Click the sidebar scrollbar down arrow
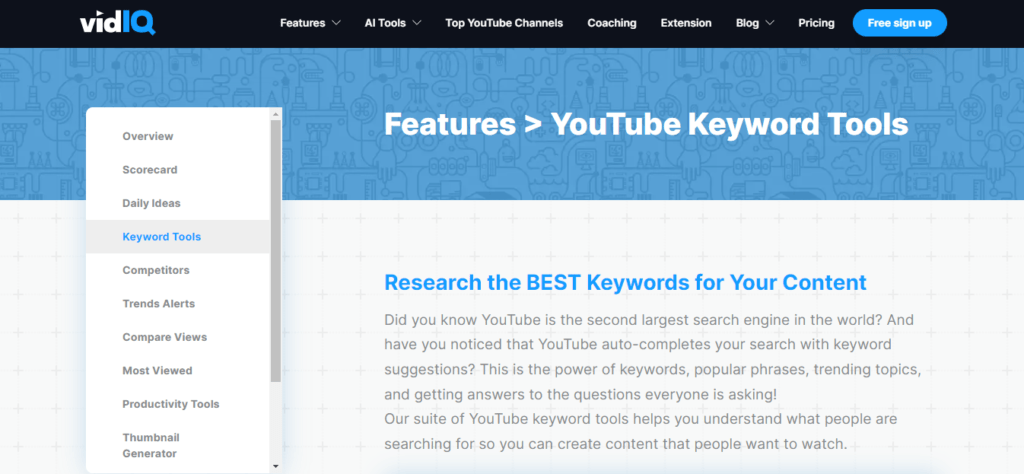 pyautogui.click(x=275, y=466)
